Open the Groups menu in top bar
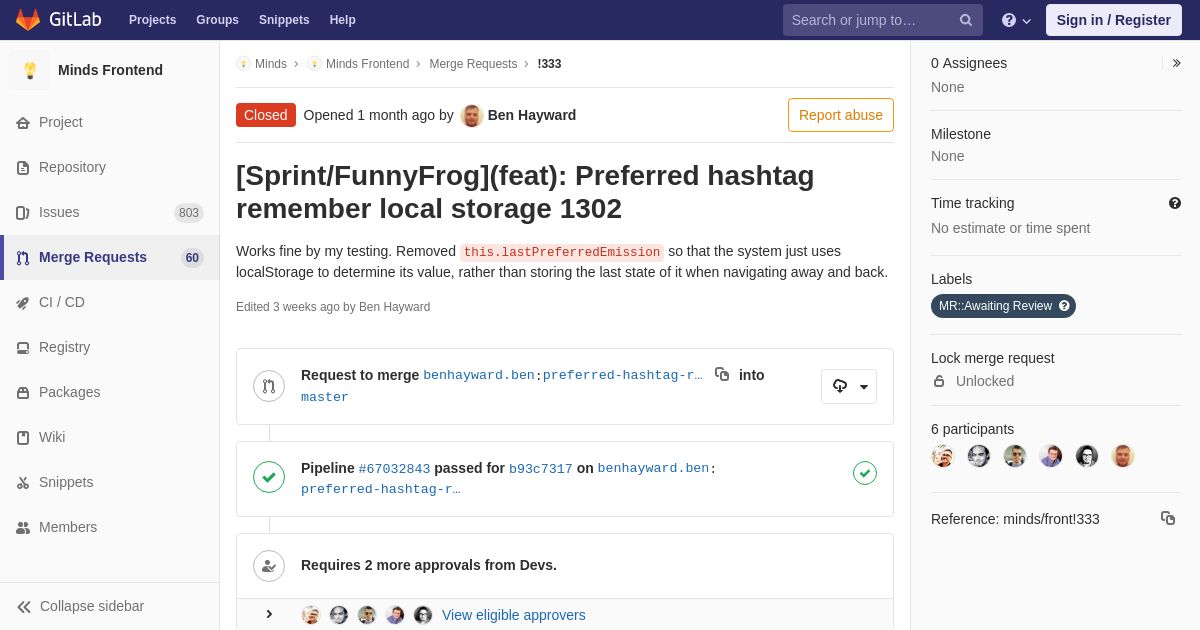The image size is (1200, 630). (x=217, y=20)
